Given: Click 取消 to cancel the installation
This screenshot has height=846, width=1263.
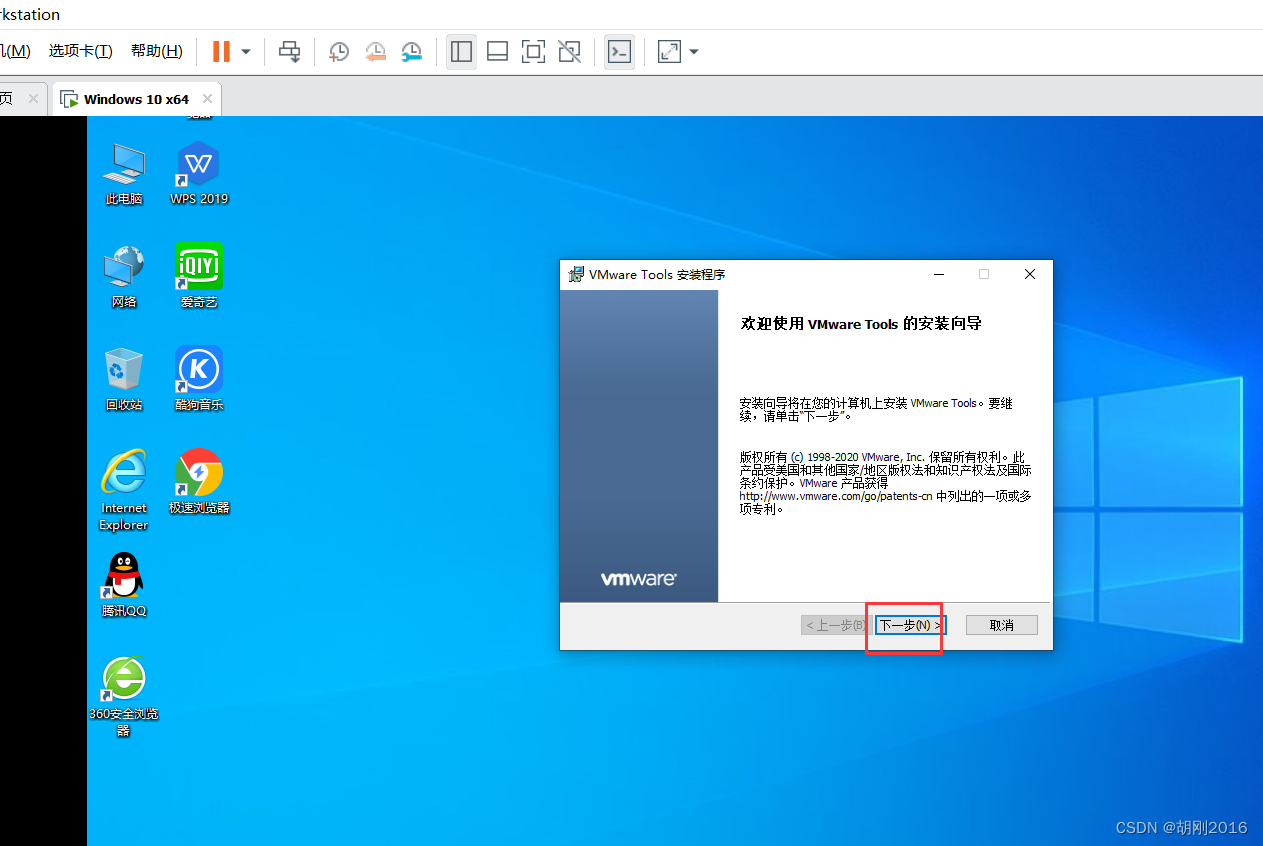Looking at the screenshot, I should pyautogui.click(x=1001, y=624).
